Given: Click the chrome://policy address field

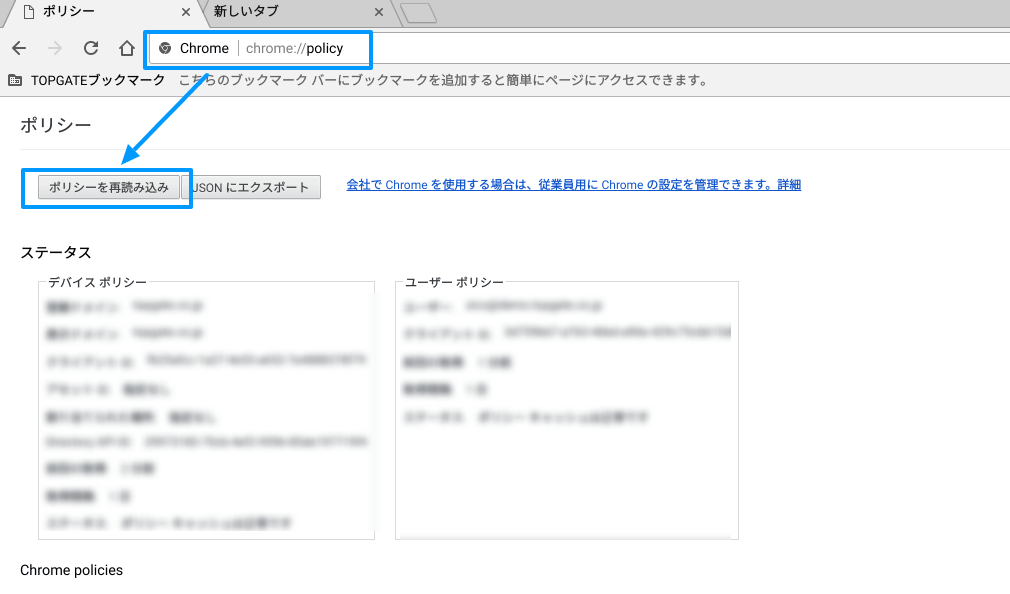Looking at the screenshot, I should (x=580, y=48).
